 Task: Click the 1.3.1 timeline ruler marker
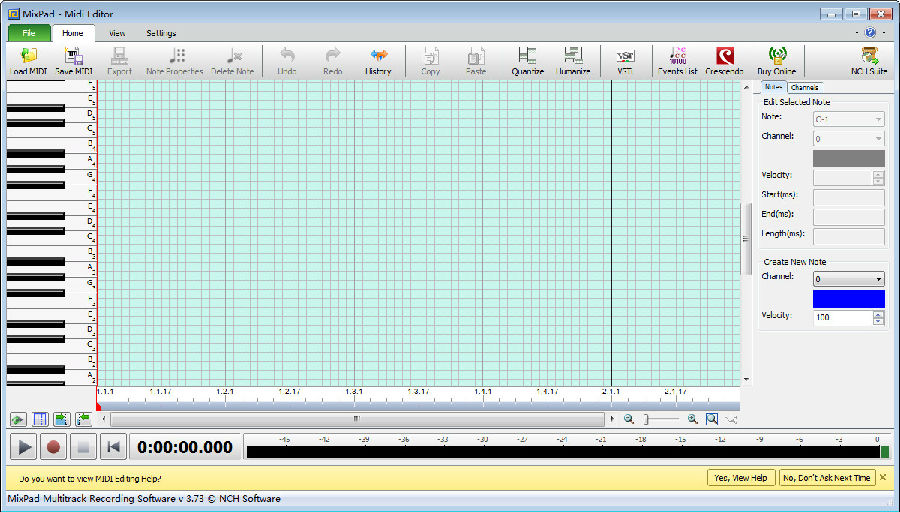[x=354, y=392]
